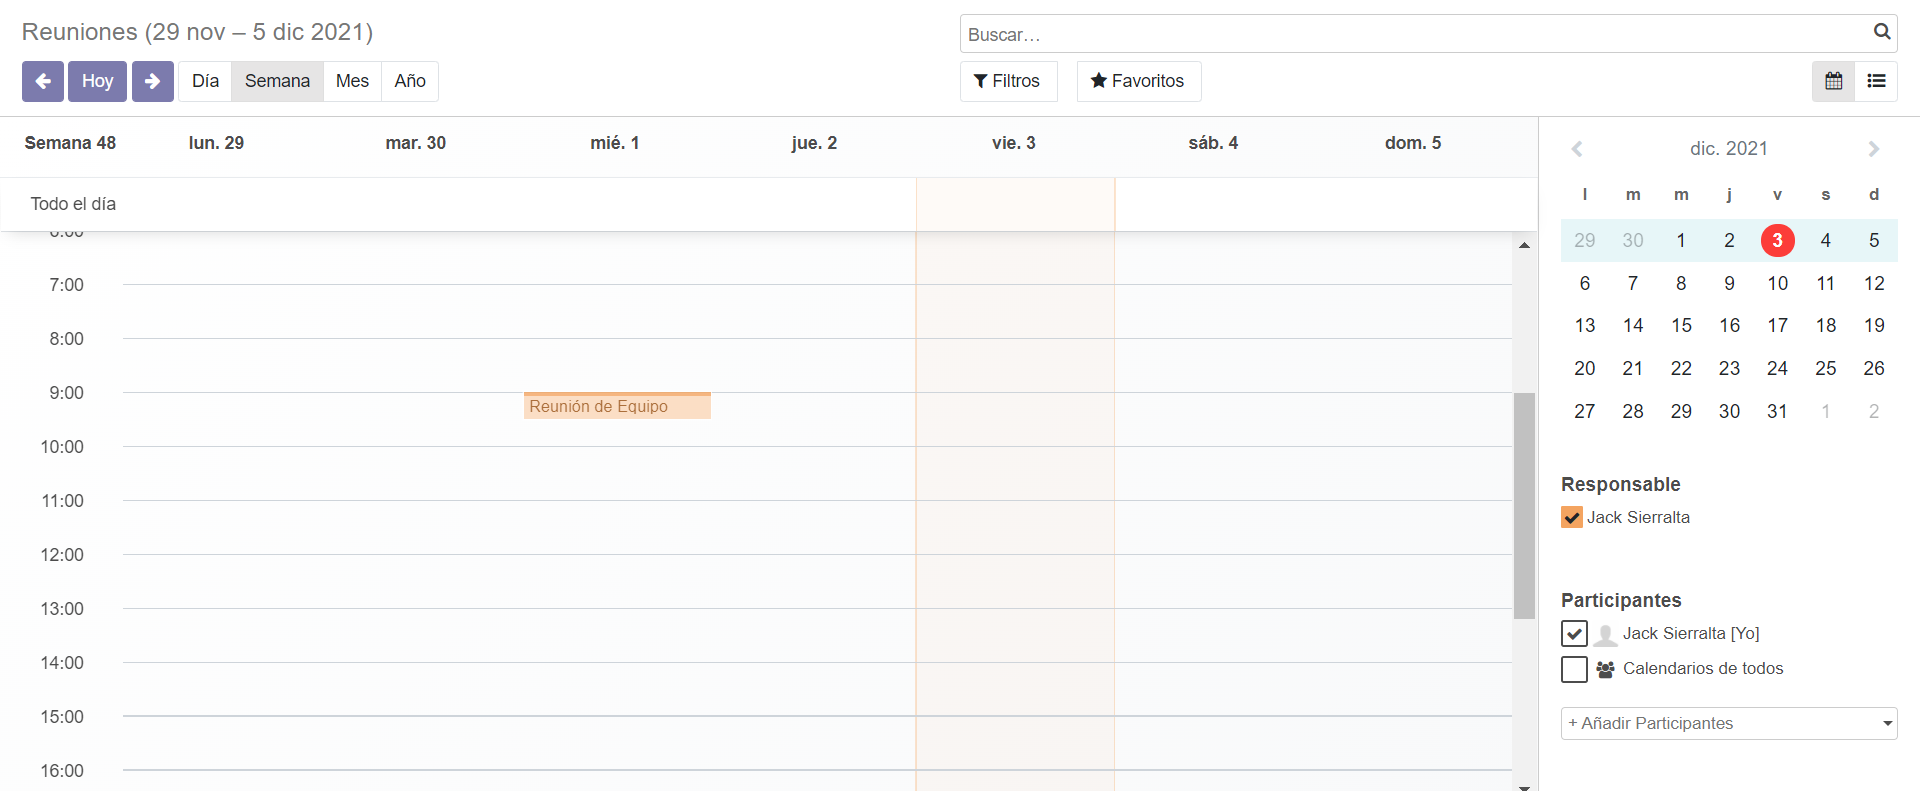Select day 31 in mini calendar

click(x=1777, y=411)
